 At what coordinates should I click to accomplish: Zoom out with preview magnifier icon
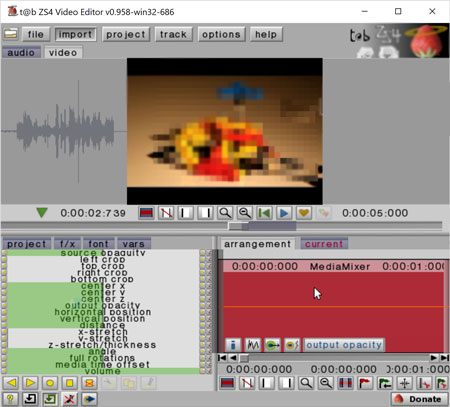tap(245, 213)
